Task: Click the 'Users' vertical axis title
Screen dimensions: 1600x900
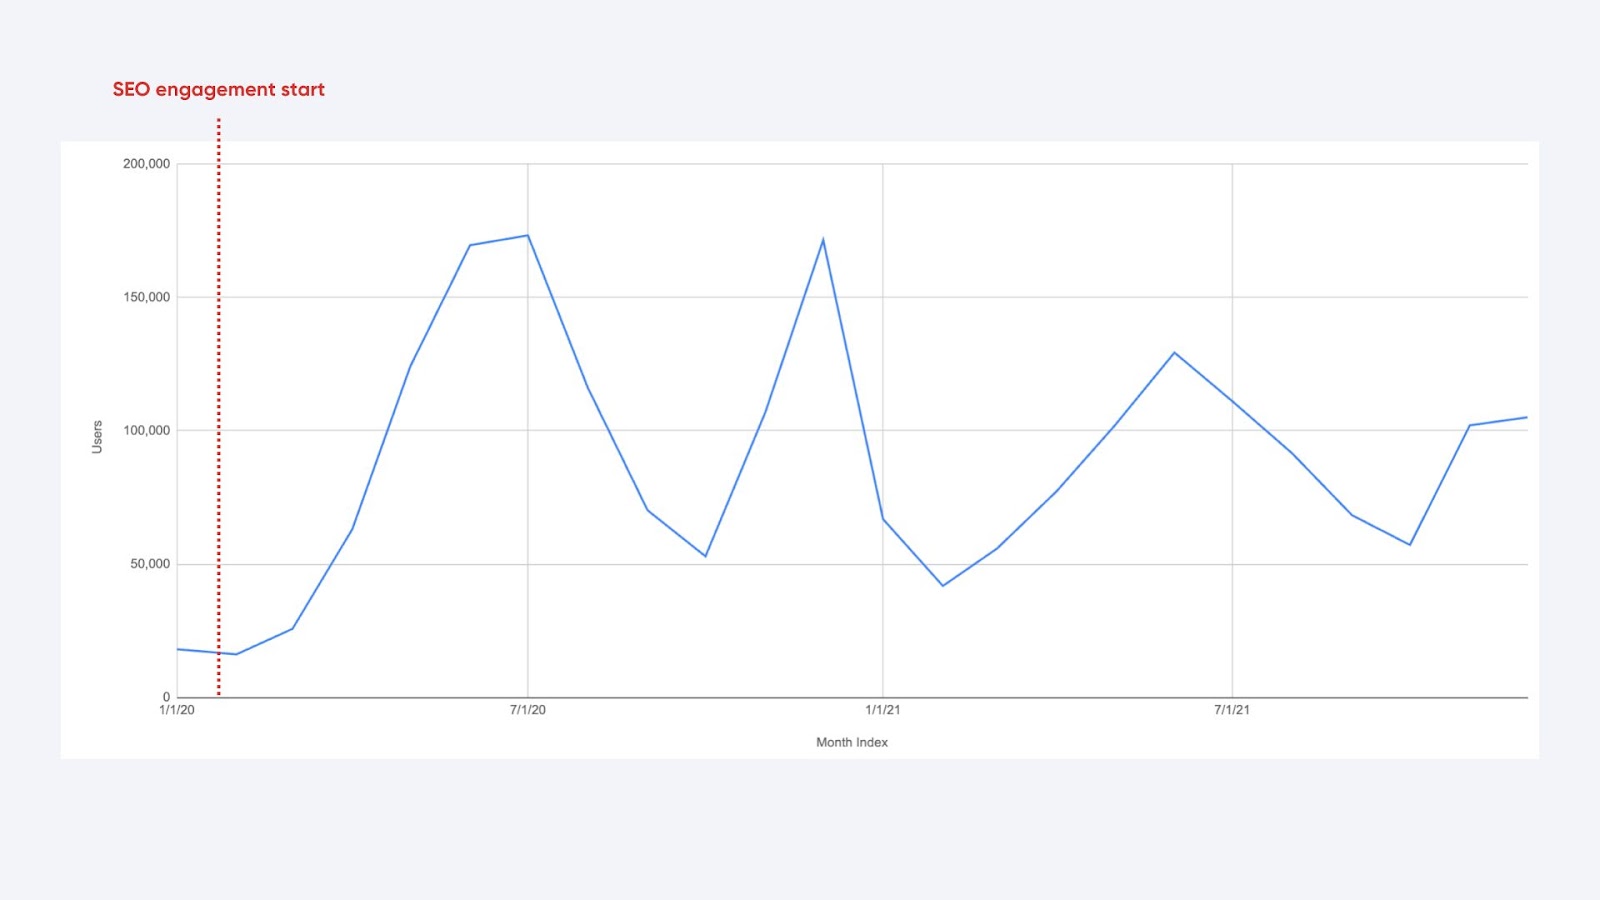Action: [x=97, y=437]
